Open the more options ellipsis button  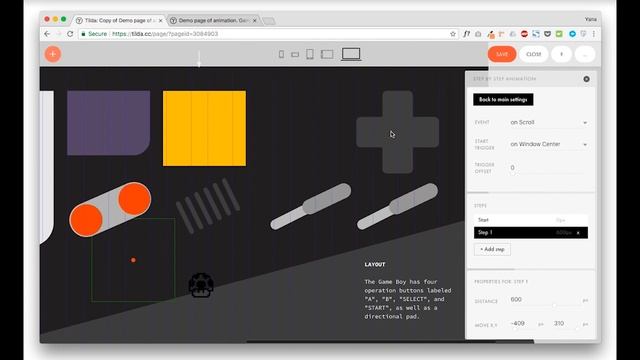tap(584, 54)
